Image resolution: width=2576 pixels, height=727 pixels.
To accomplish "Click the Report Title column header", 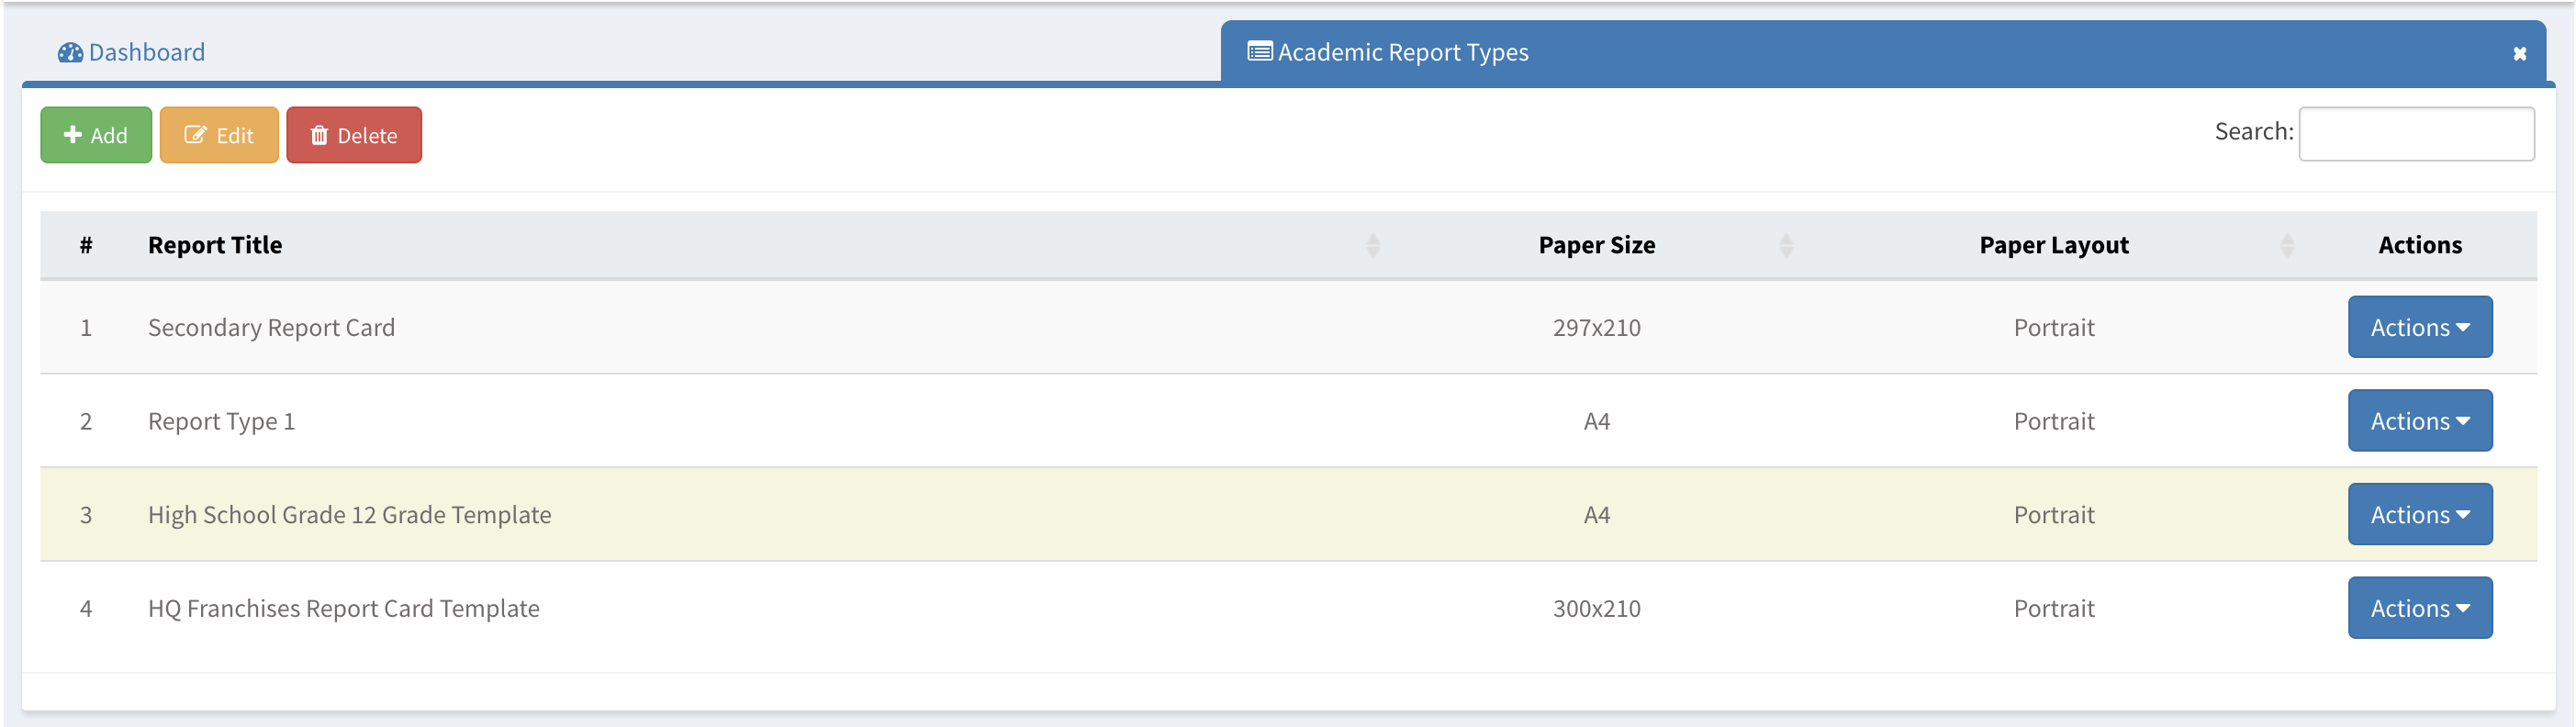I will (x=215, y=246).
